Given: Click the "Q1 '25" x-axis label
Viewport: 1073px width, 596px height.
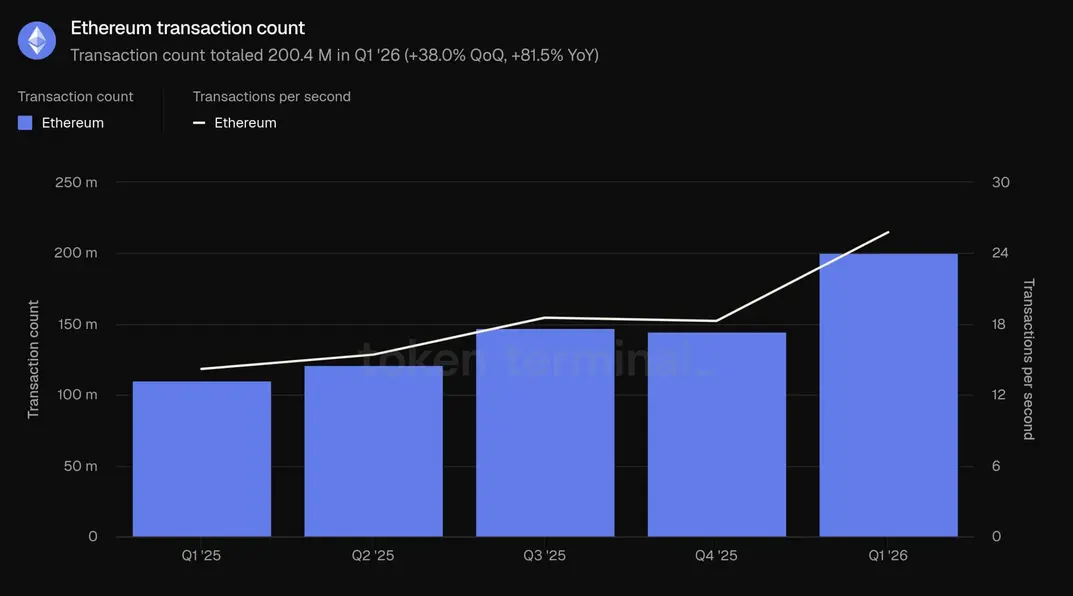Looking at the screenshot, I should point(201,556).
